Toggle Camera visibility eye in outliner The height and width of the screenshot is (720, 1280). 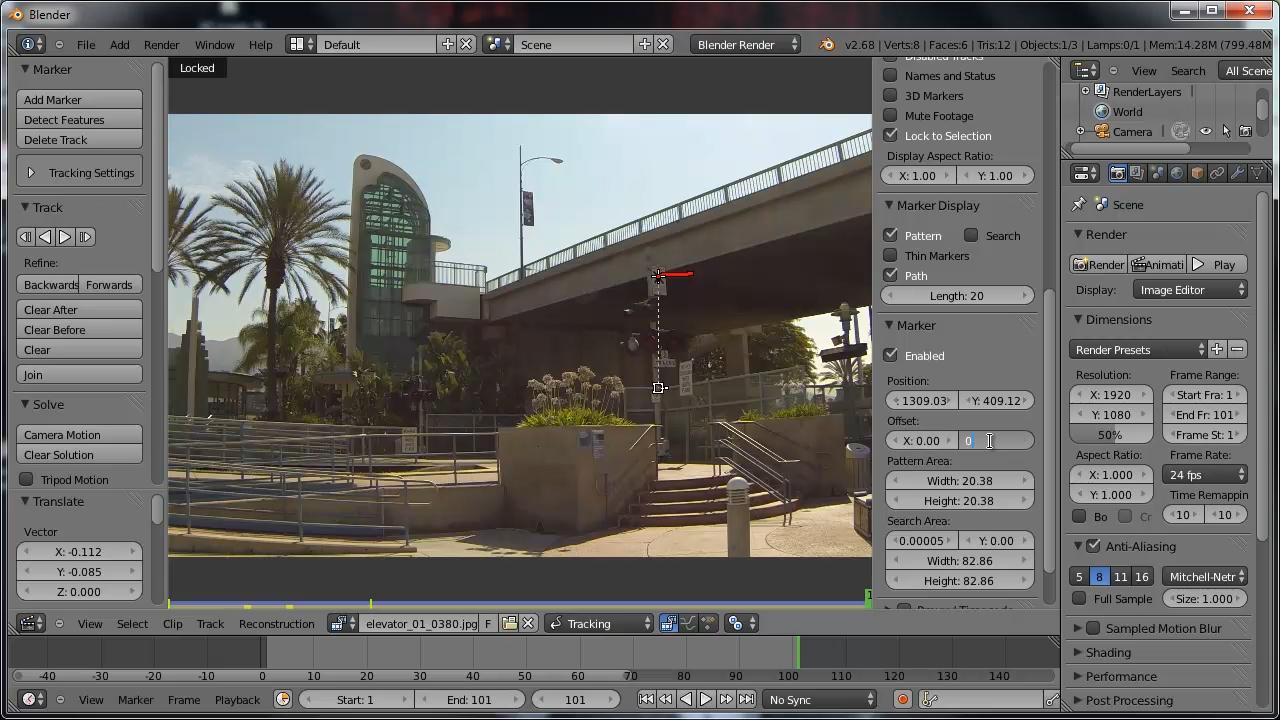[1206, 131]
